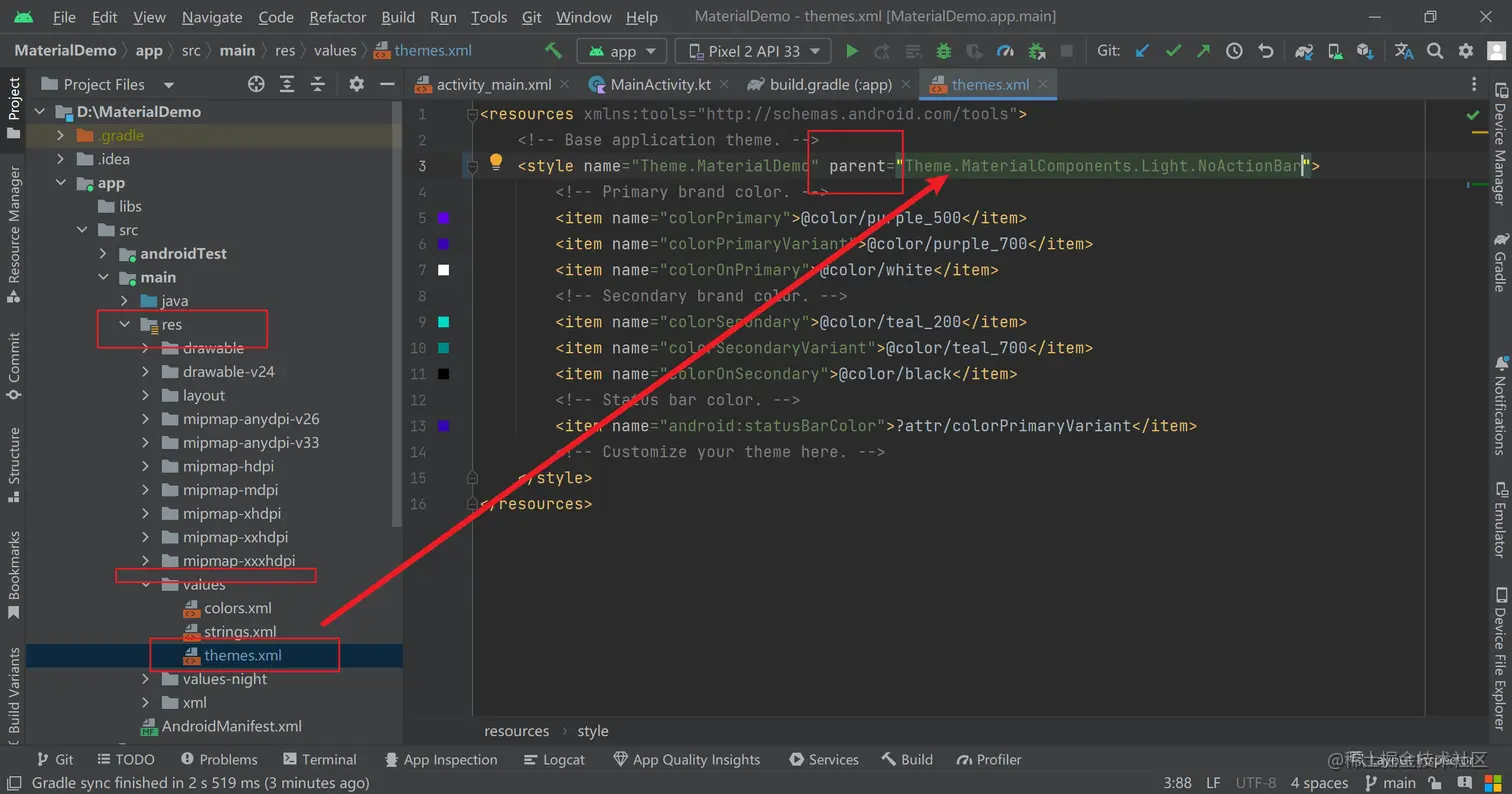Open the Refactor menu

tap(337, 17)
